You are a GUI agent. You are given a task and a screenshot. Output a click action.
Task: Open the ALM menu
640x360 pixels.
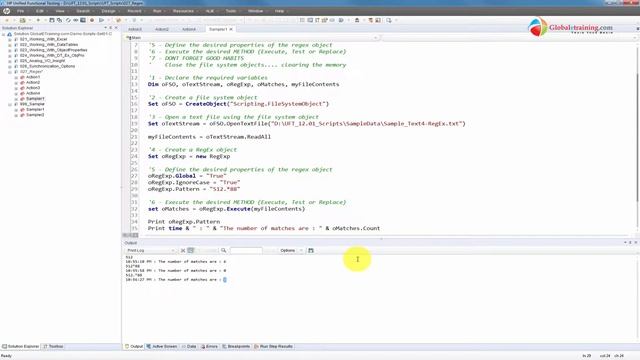coord(210,11)
